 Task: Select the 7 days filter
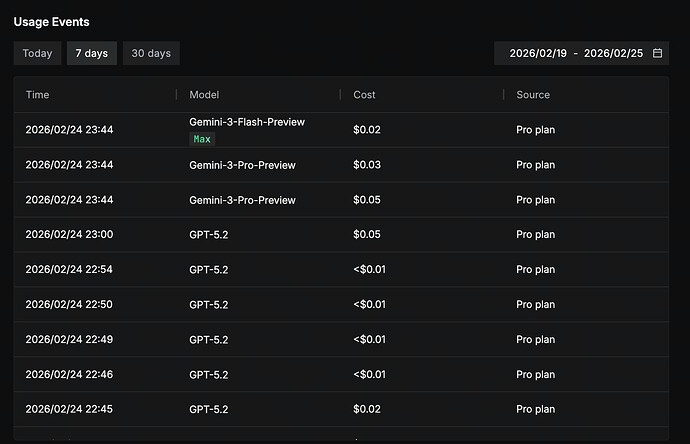[92, 53]
